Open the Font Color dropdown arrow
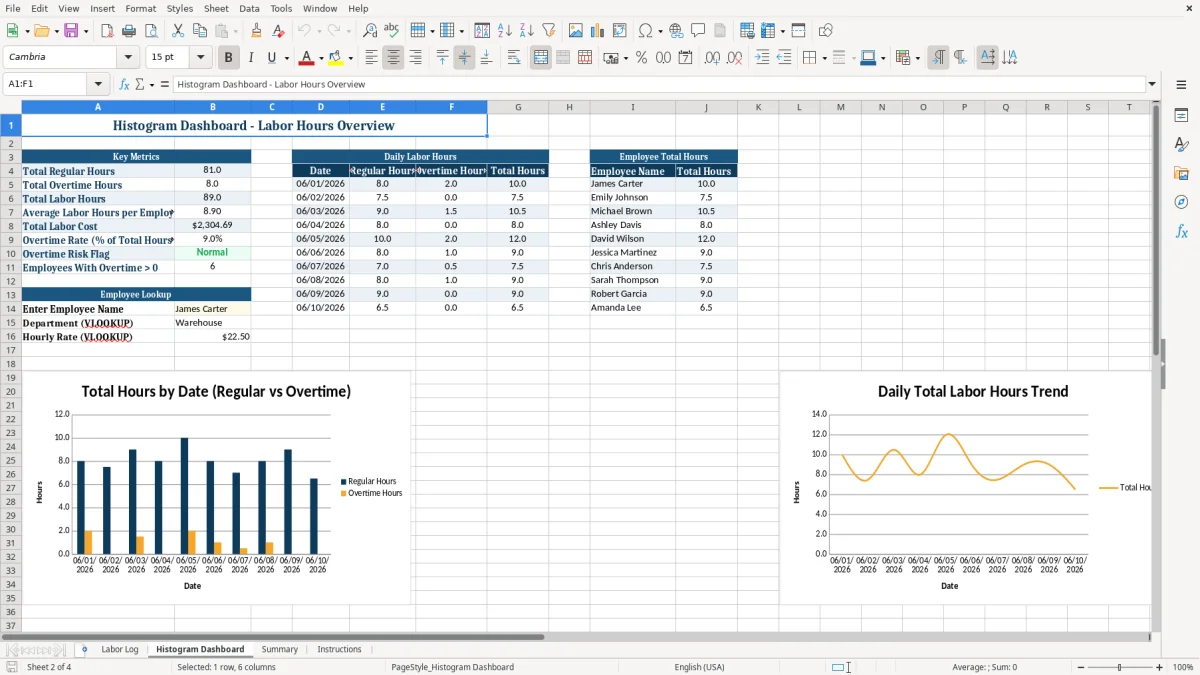 [322, 58]
